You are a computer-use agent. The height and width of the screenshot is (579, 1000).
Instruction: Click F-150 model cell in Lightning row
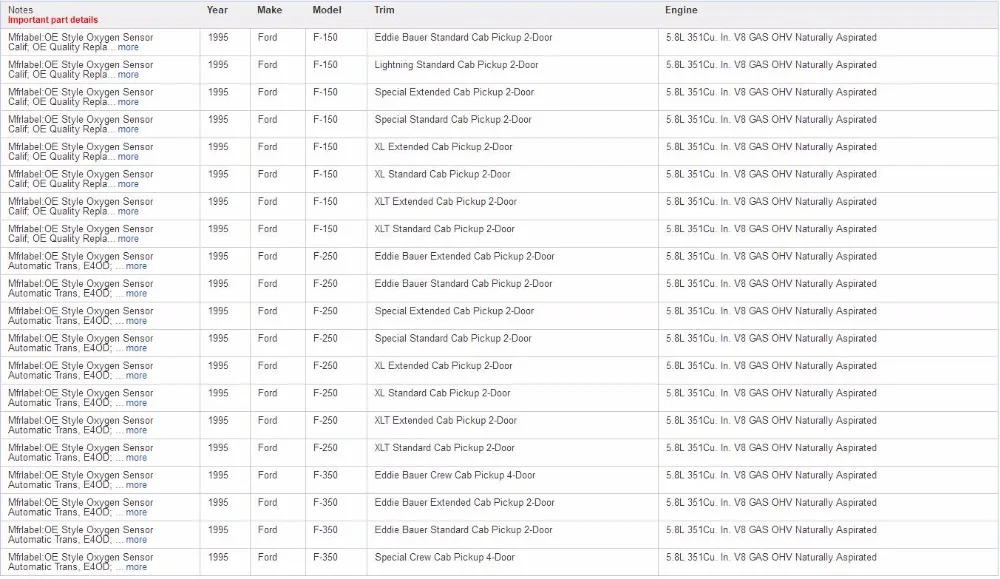pos(325,65)
